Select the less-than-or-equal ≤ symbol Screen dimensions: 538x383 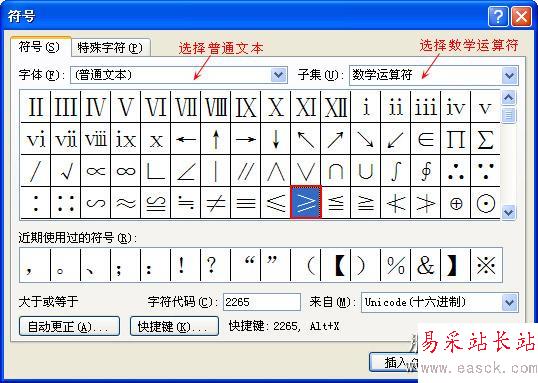point(276,202)
